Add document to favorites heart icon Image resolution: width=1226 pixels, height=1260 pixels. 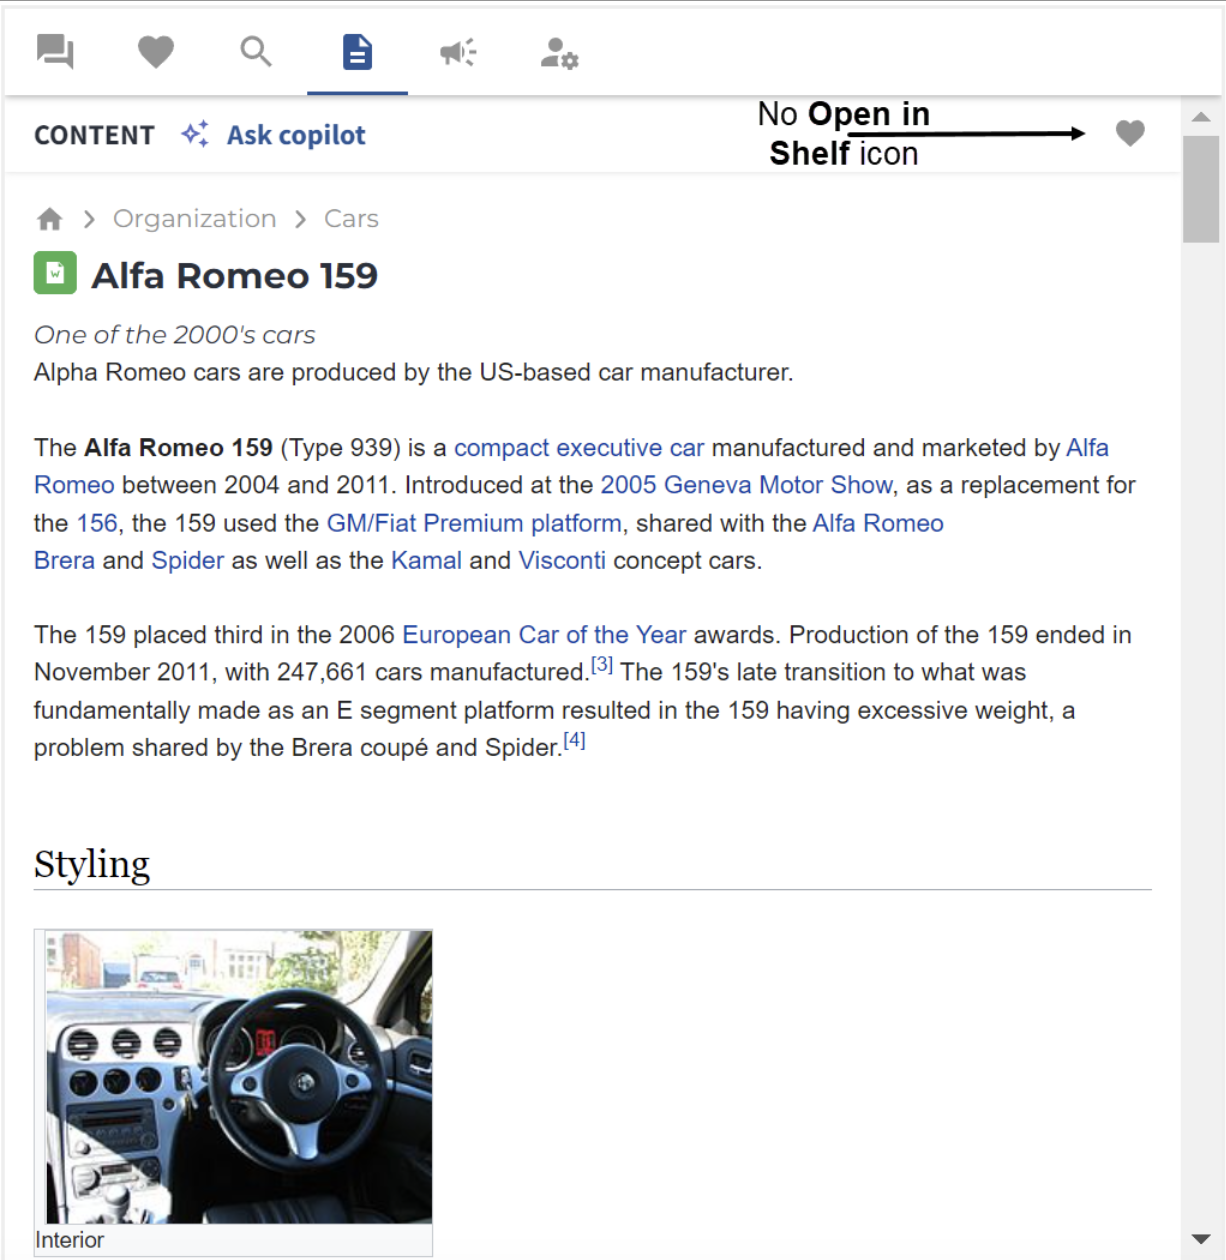1130,133
